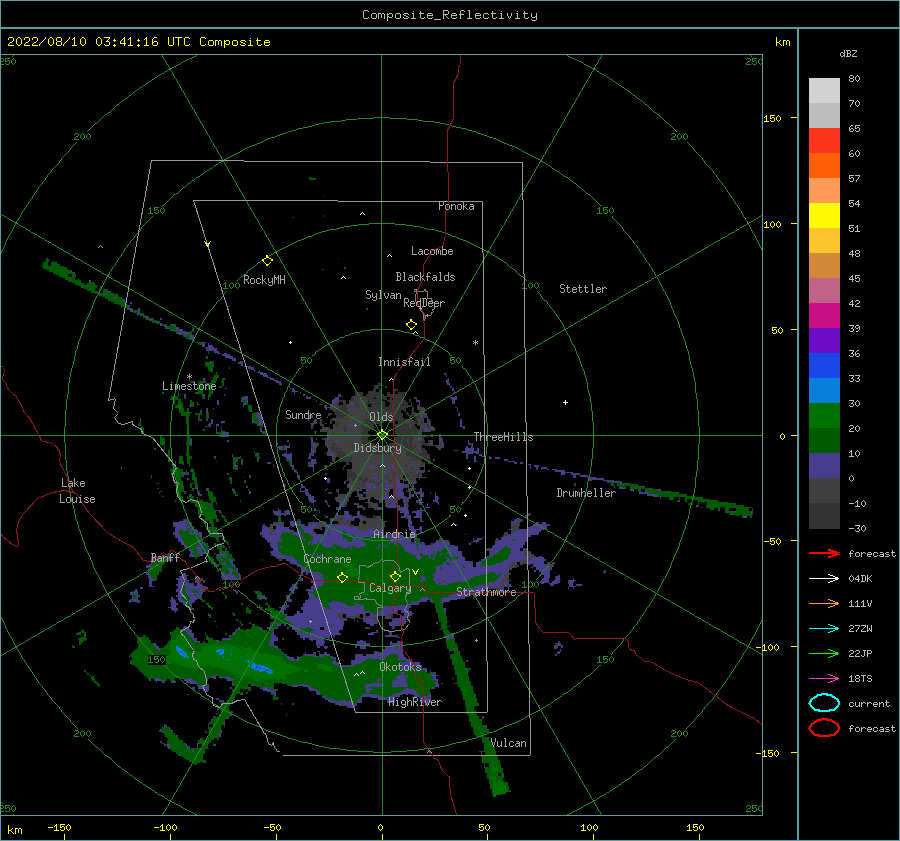Click the red forecast arrow legend icon

(x=824, y=553)
